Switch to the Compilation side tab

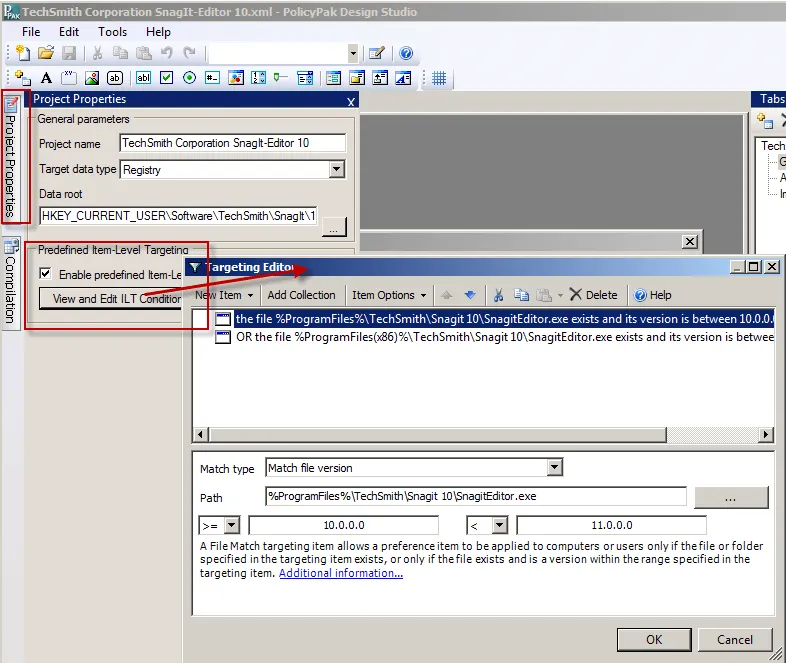[x=11, y=282]
